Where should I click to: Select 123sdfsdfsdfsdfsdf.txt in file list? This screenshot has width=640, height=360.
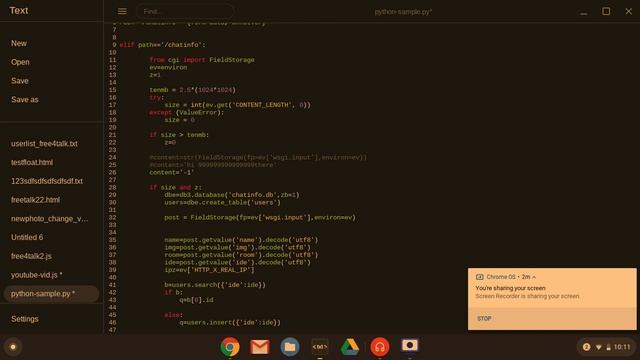point(47,181)
